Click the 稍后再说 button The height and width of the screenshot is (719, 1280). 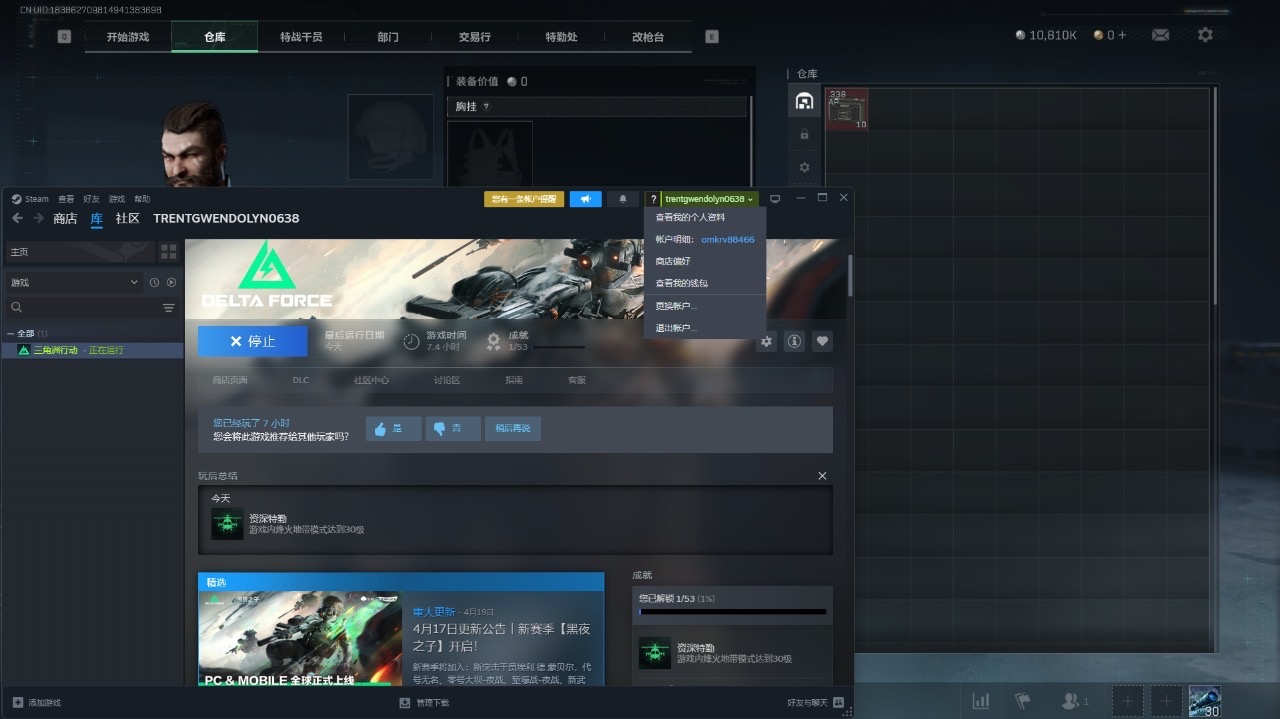[513, 428]
